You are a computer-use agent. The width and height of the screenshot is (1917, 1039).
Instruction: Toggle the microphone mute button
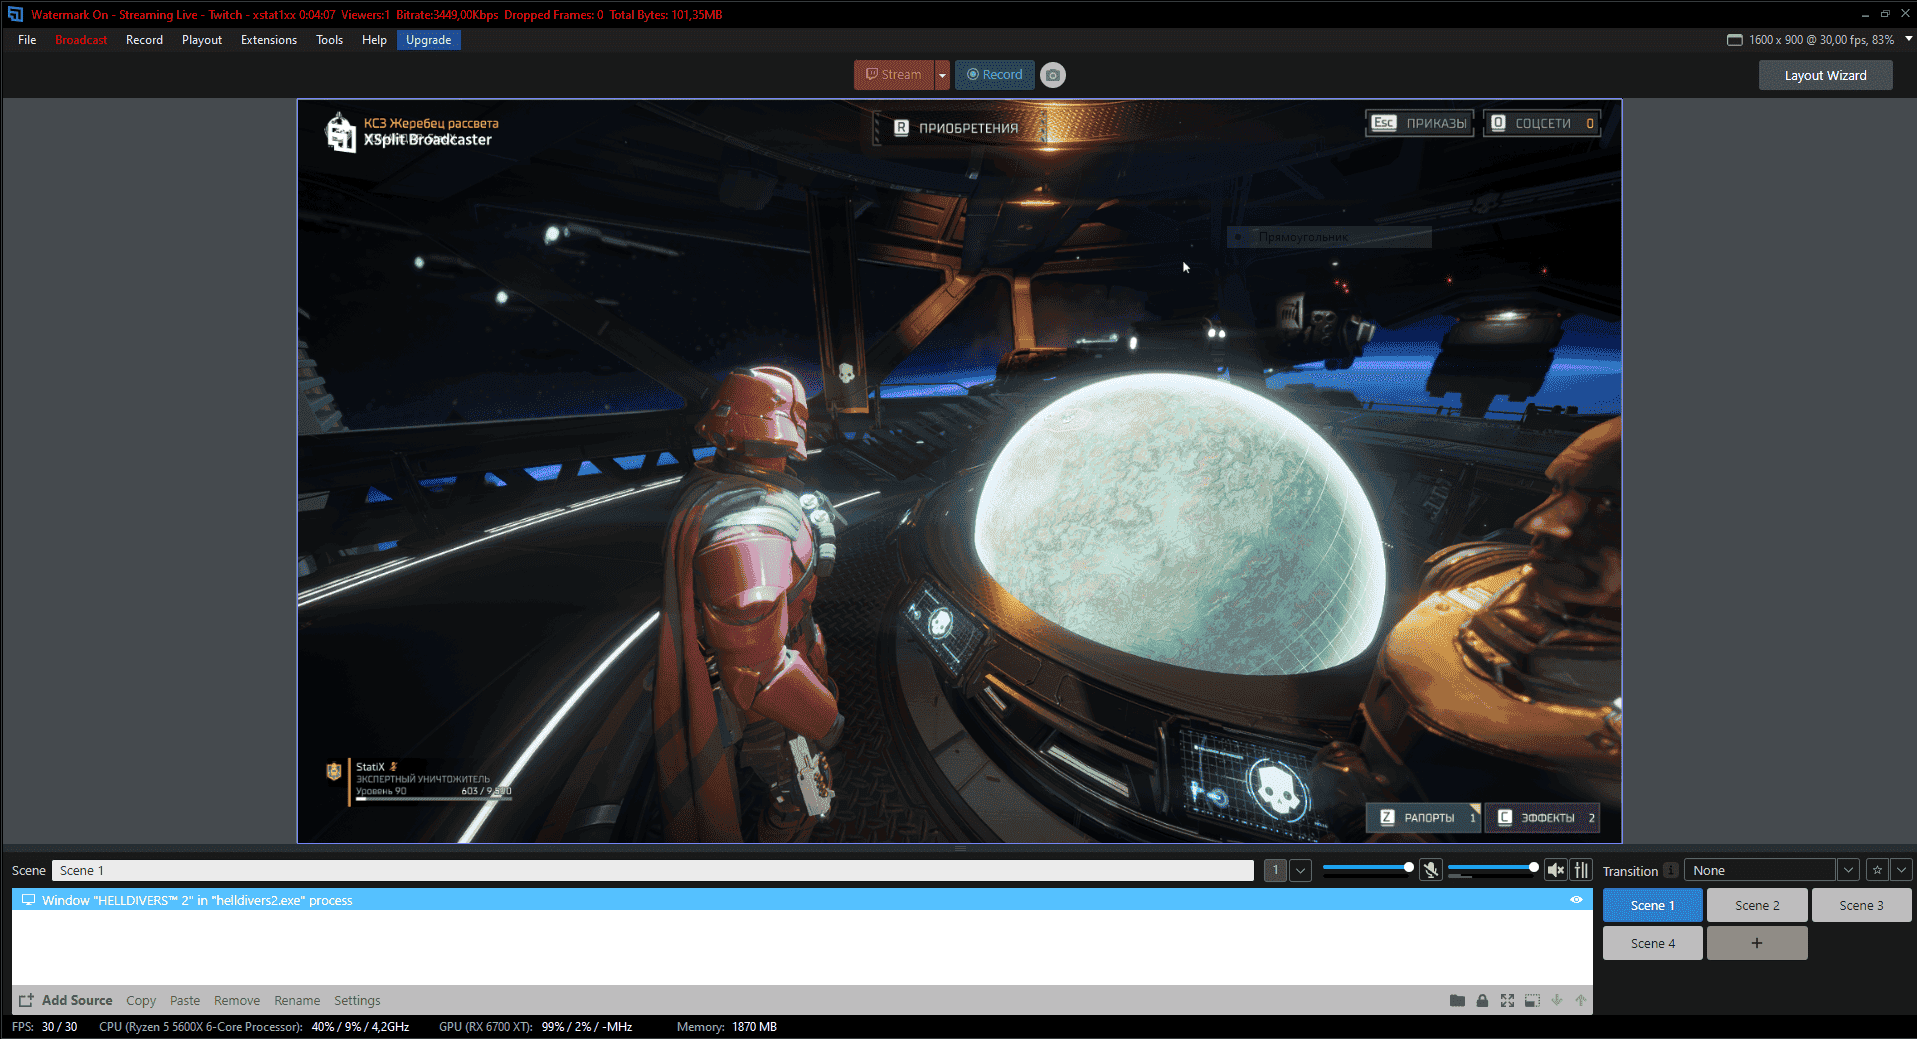coord(1431,870)
